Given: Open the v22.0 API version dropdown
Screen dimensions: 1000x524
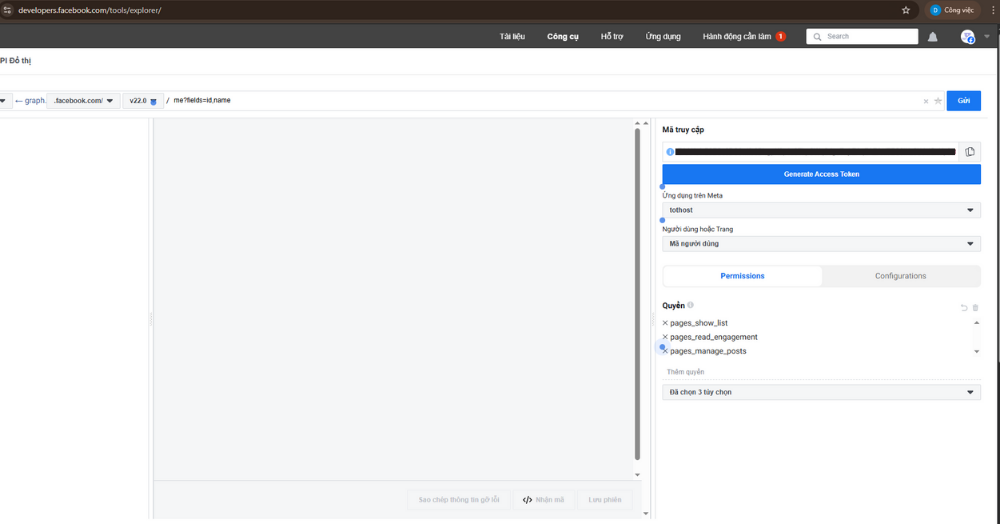Looking at the screenshot, I should pyautogui.click(x=142, y=101).
